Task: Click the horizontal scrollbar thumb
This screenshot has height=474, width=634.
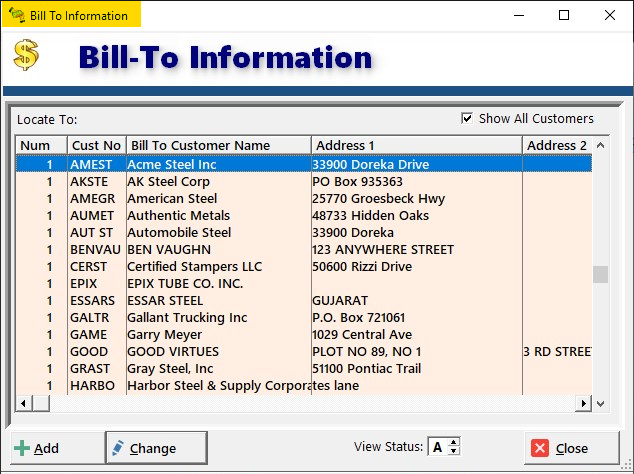Action: [41, 403]
